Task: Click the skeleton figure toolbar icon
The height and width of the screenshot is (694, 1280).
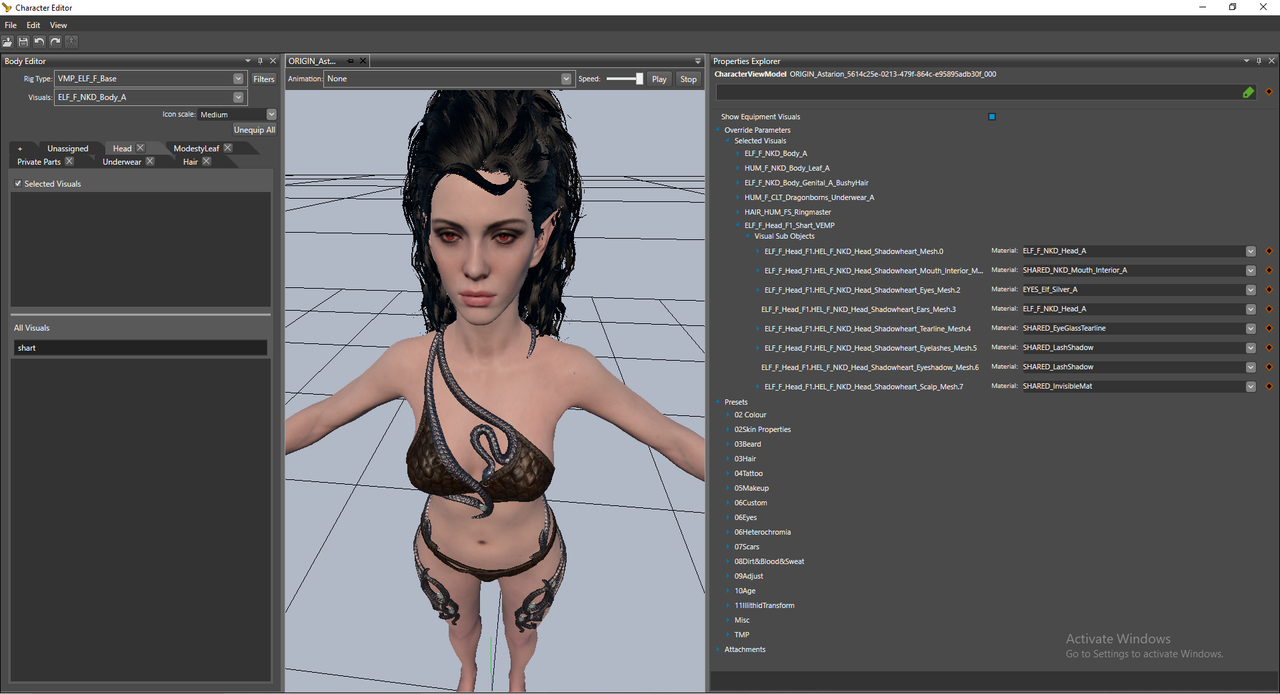Action: coord(71,42)
